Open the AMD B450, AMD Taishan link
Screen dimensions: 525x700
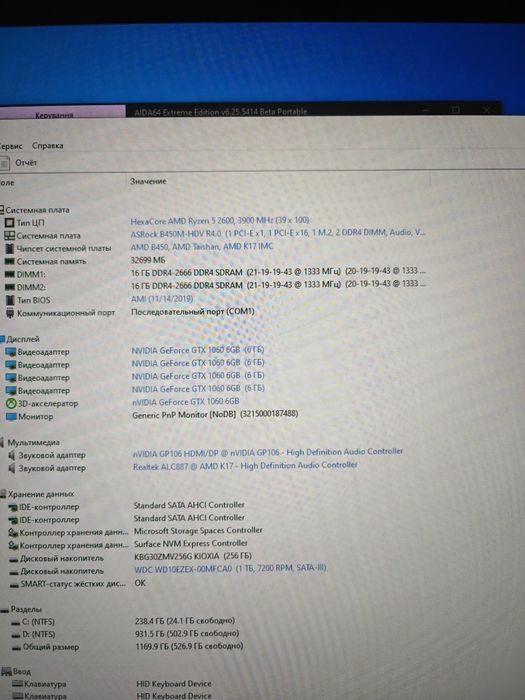202,246
